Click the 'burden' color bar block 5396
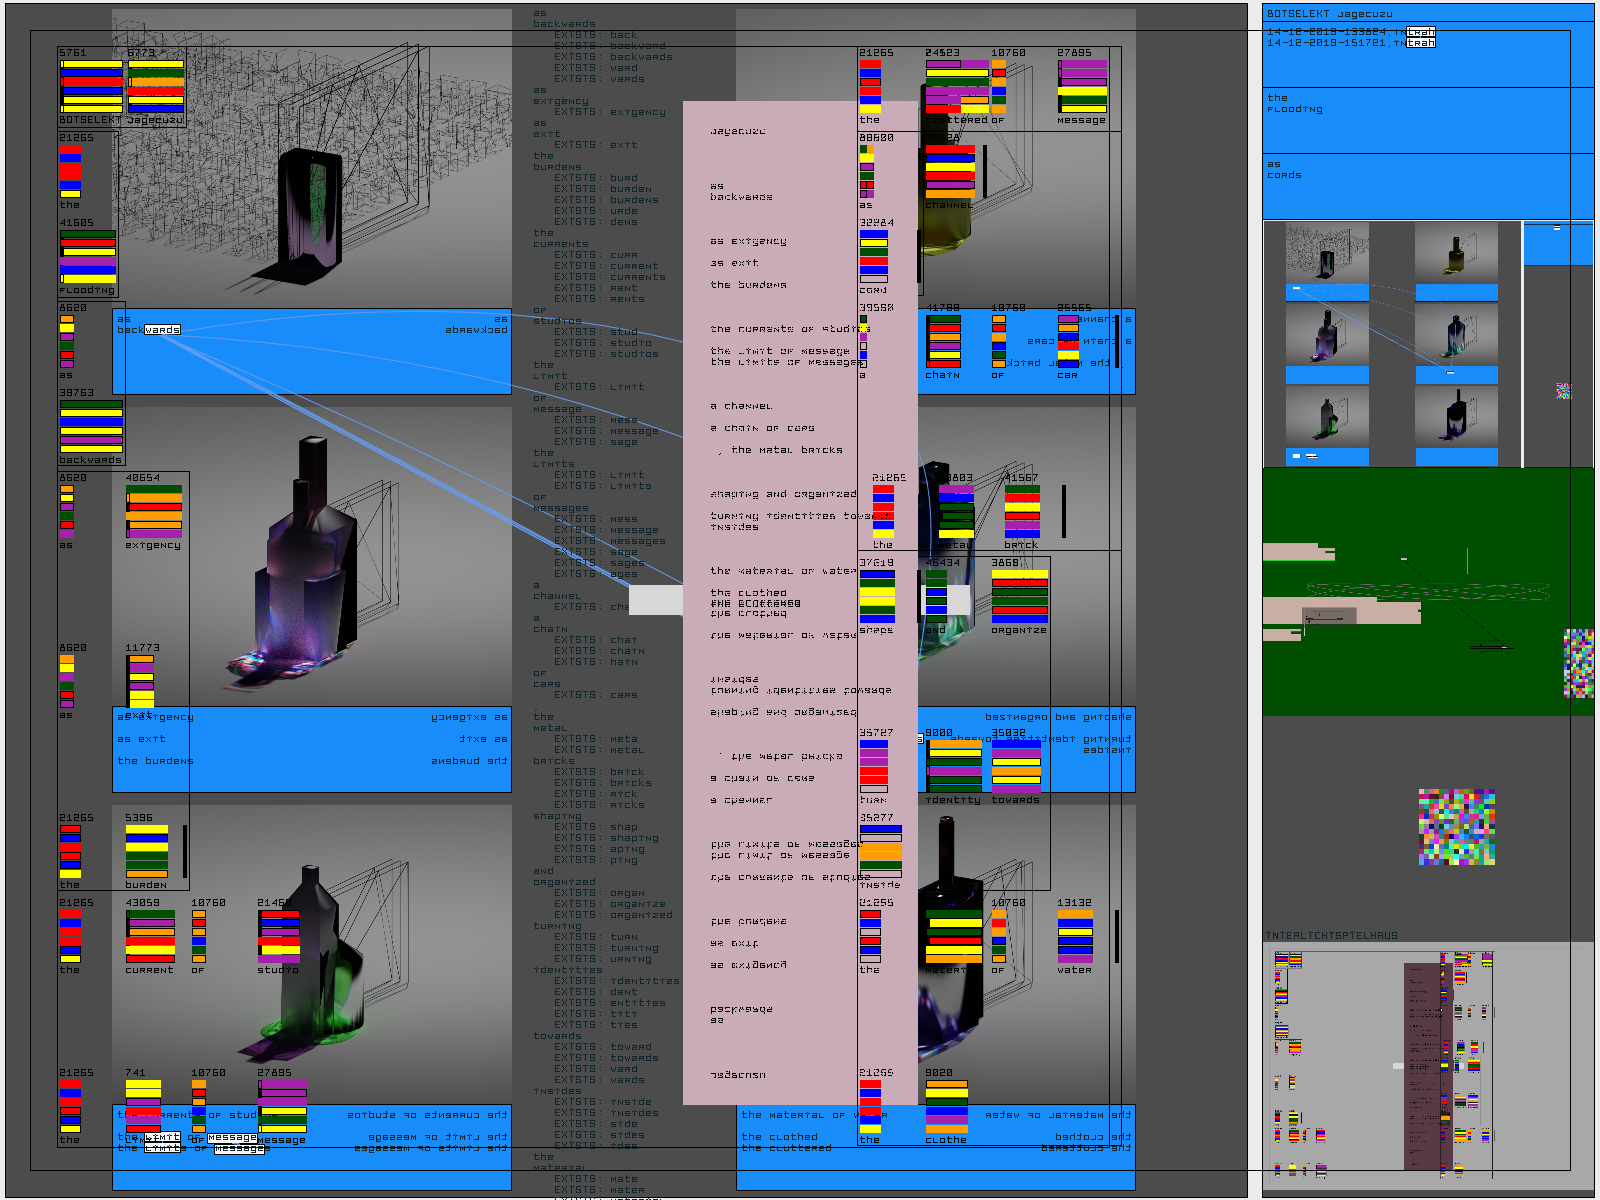The width and height of the screenshot is (1600, 1200). click(147, 852)
